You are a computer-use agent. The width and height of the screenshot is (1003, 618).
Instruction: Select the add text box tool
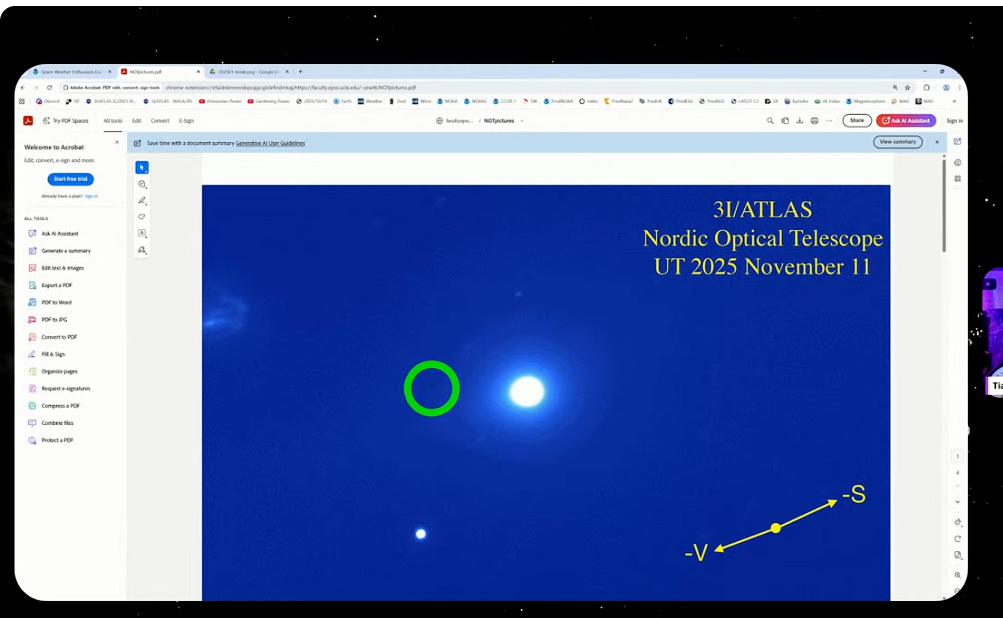(x=142, y=234)
